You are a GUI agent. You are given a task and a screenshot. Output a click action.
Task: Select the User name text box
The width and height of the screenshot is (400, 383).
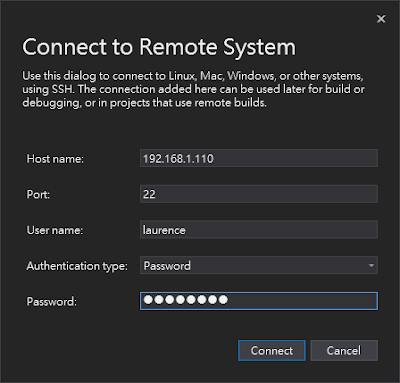[259, 230]
